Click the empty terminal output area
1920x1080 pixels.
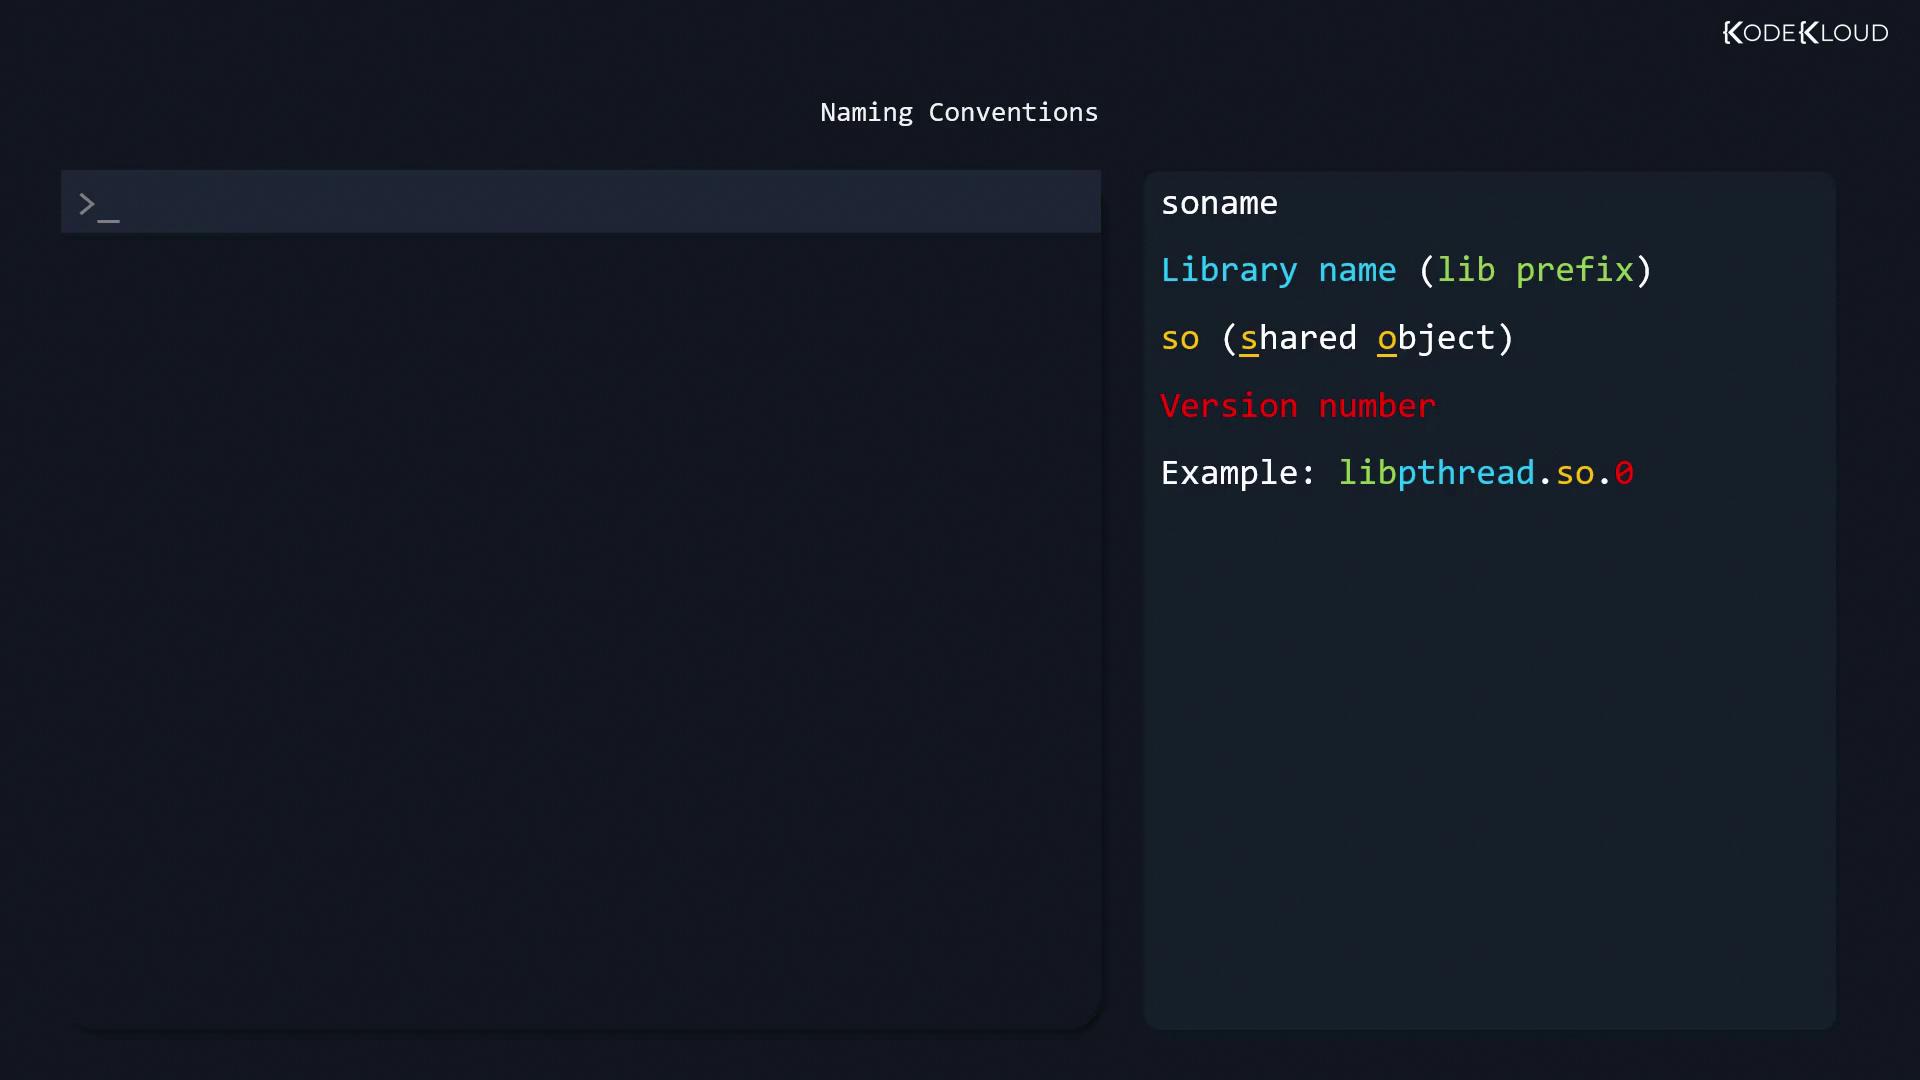580,630
